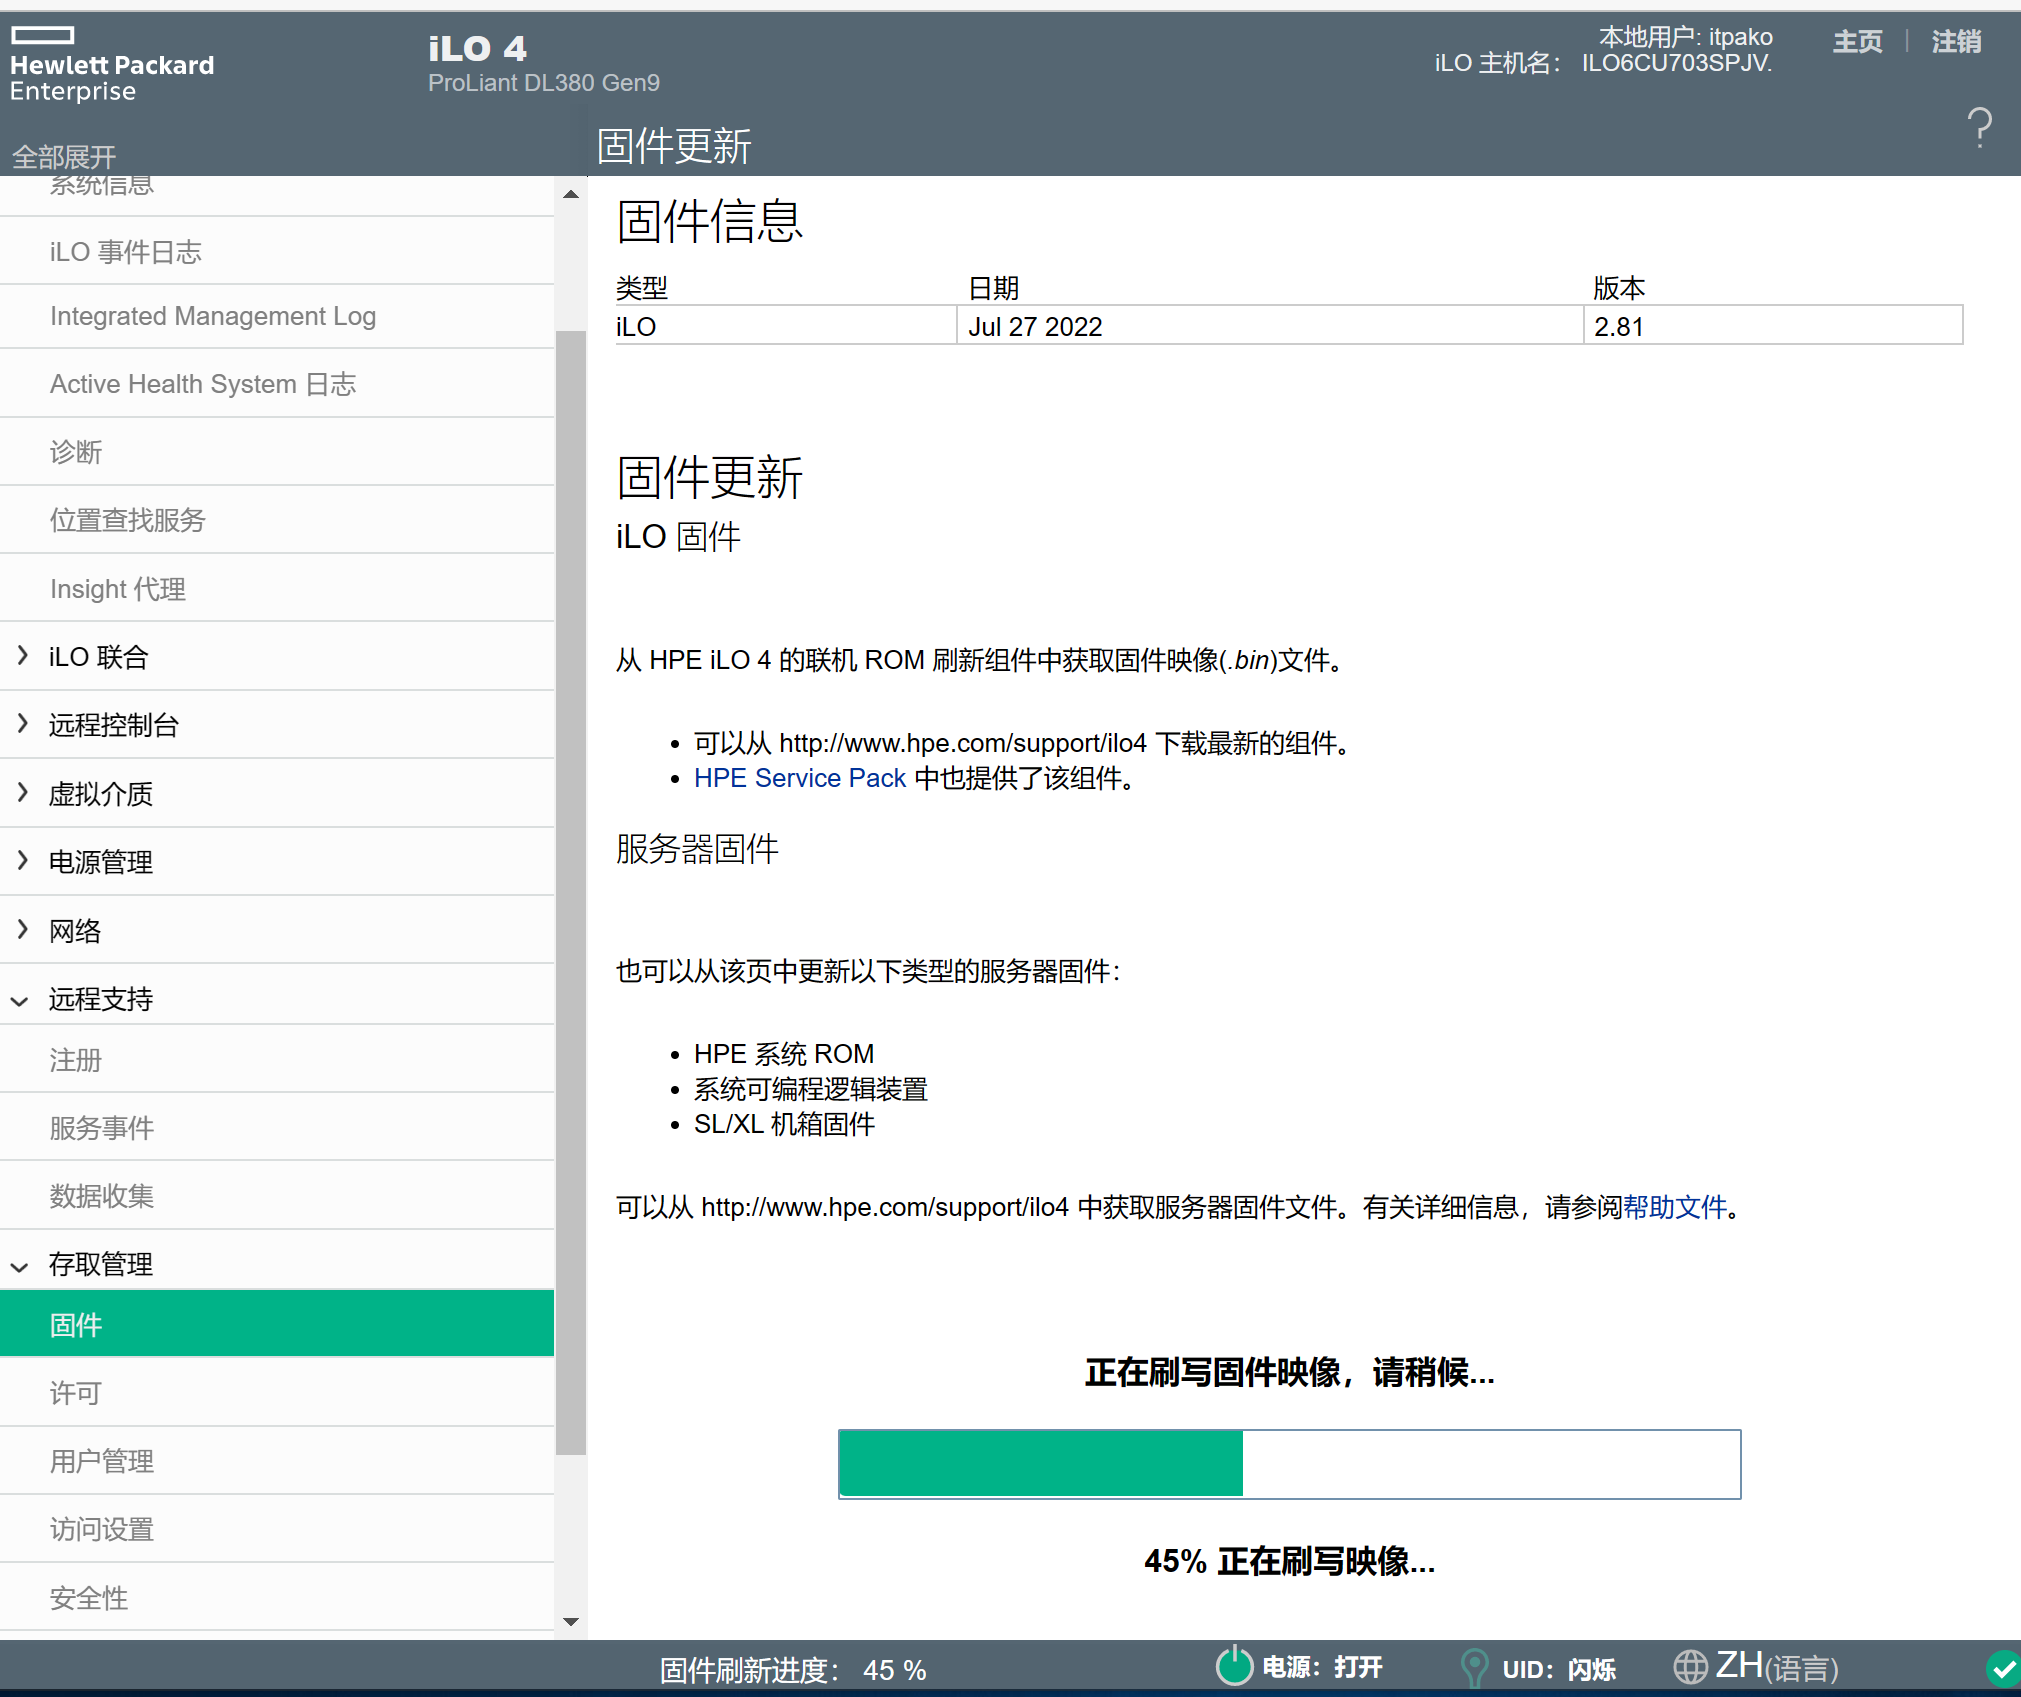The image size is (2021, 1697).
Task: Click the scrollbar down arrow
Action: pyautogui.click(x=571, y=1621)
